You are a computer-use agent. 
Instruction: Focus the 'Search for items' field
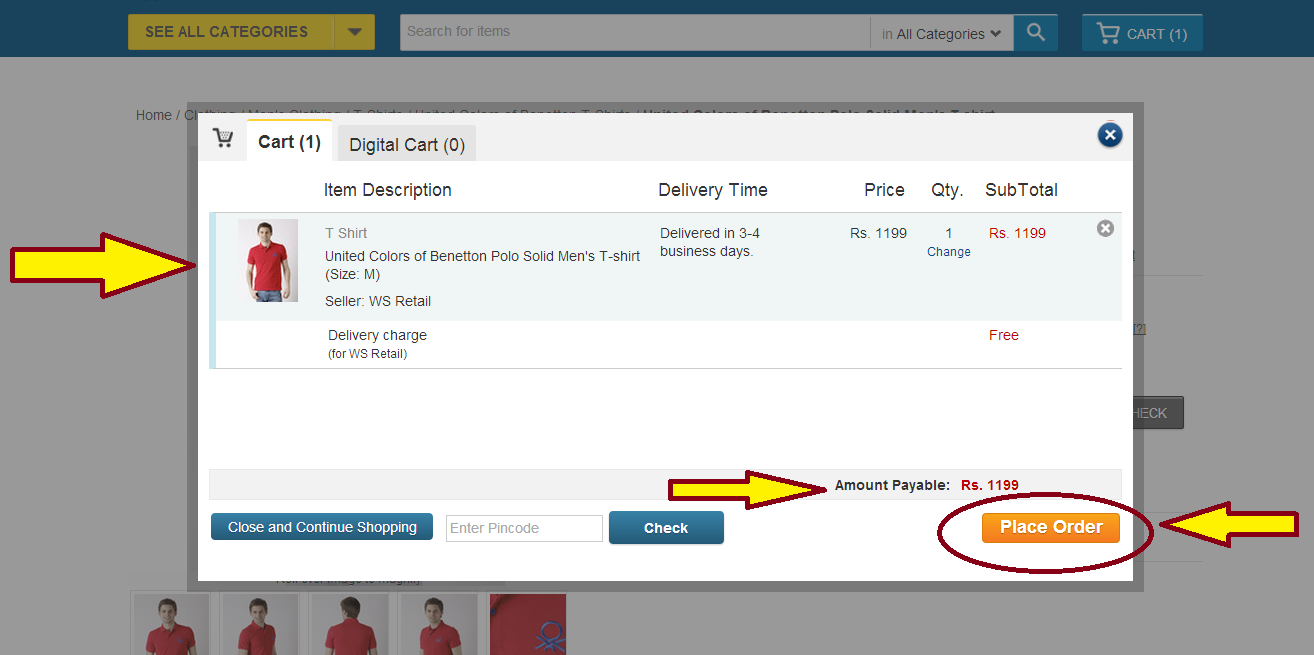pyautogui.click(x=635, y=32)
